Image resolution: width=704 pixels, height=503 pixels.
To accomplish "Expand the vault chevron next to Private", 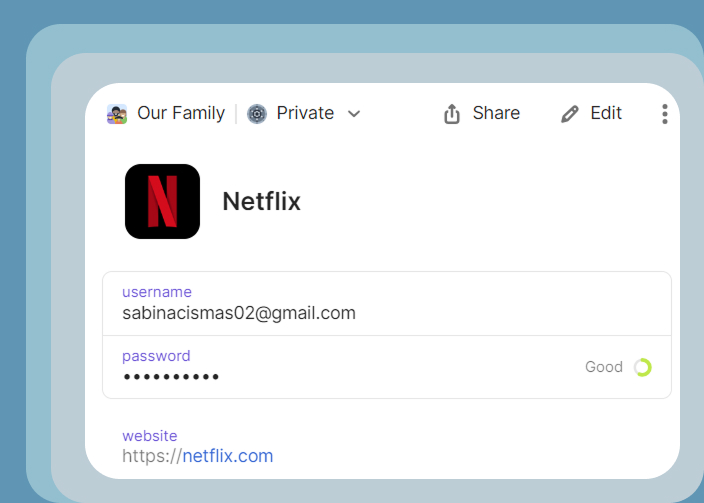I will (x=353, y=114).
